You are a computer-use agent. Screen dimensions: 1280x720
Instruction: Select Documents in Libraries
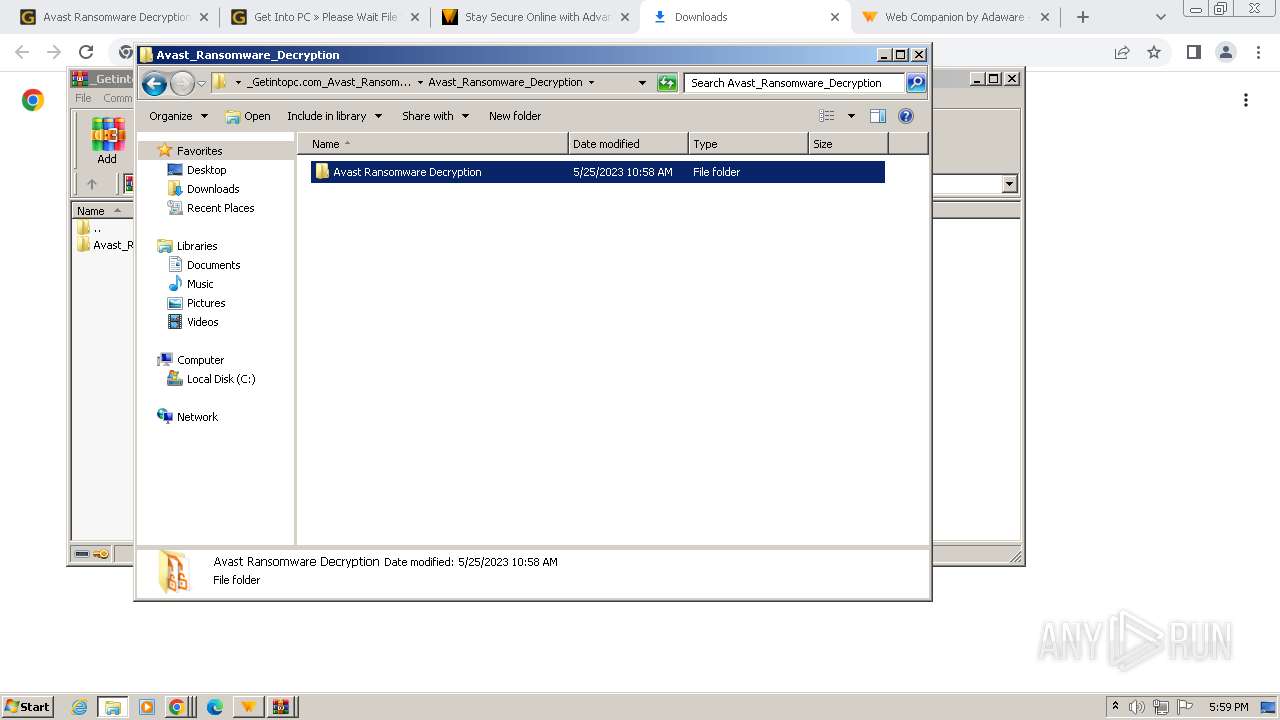point(213,265)
